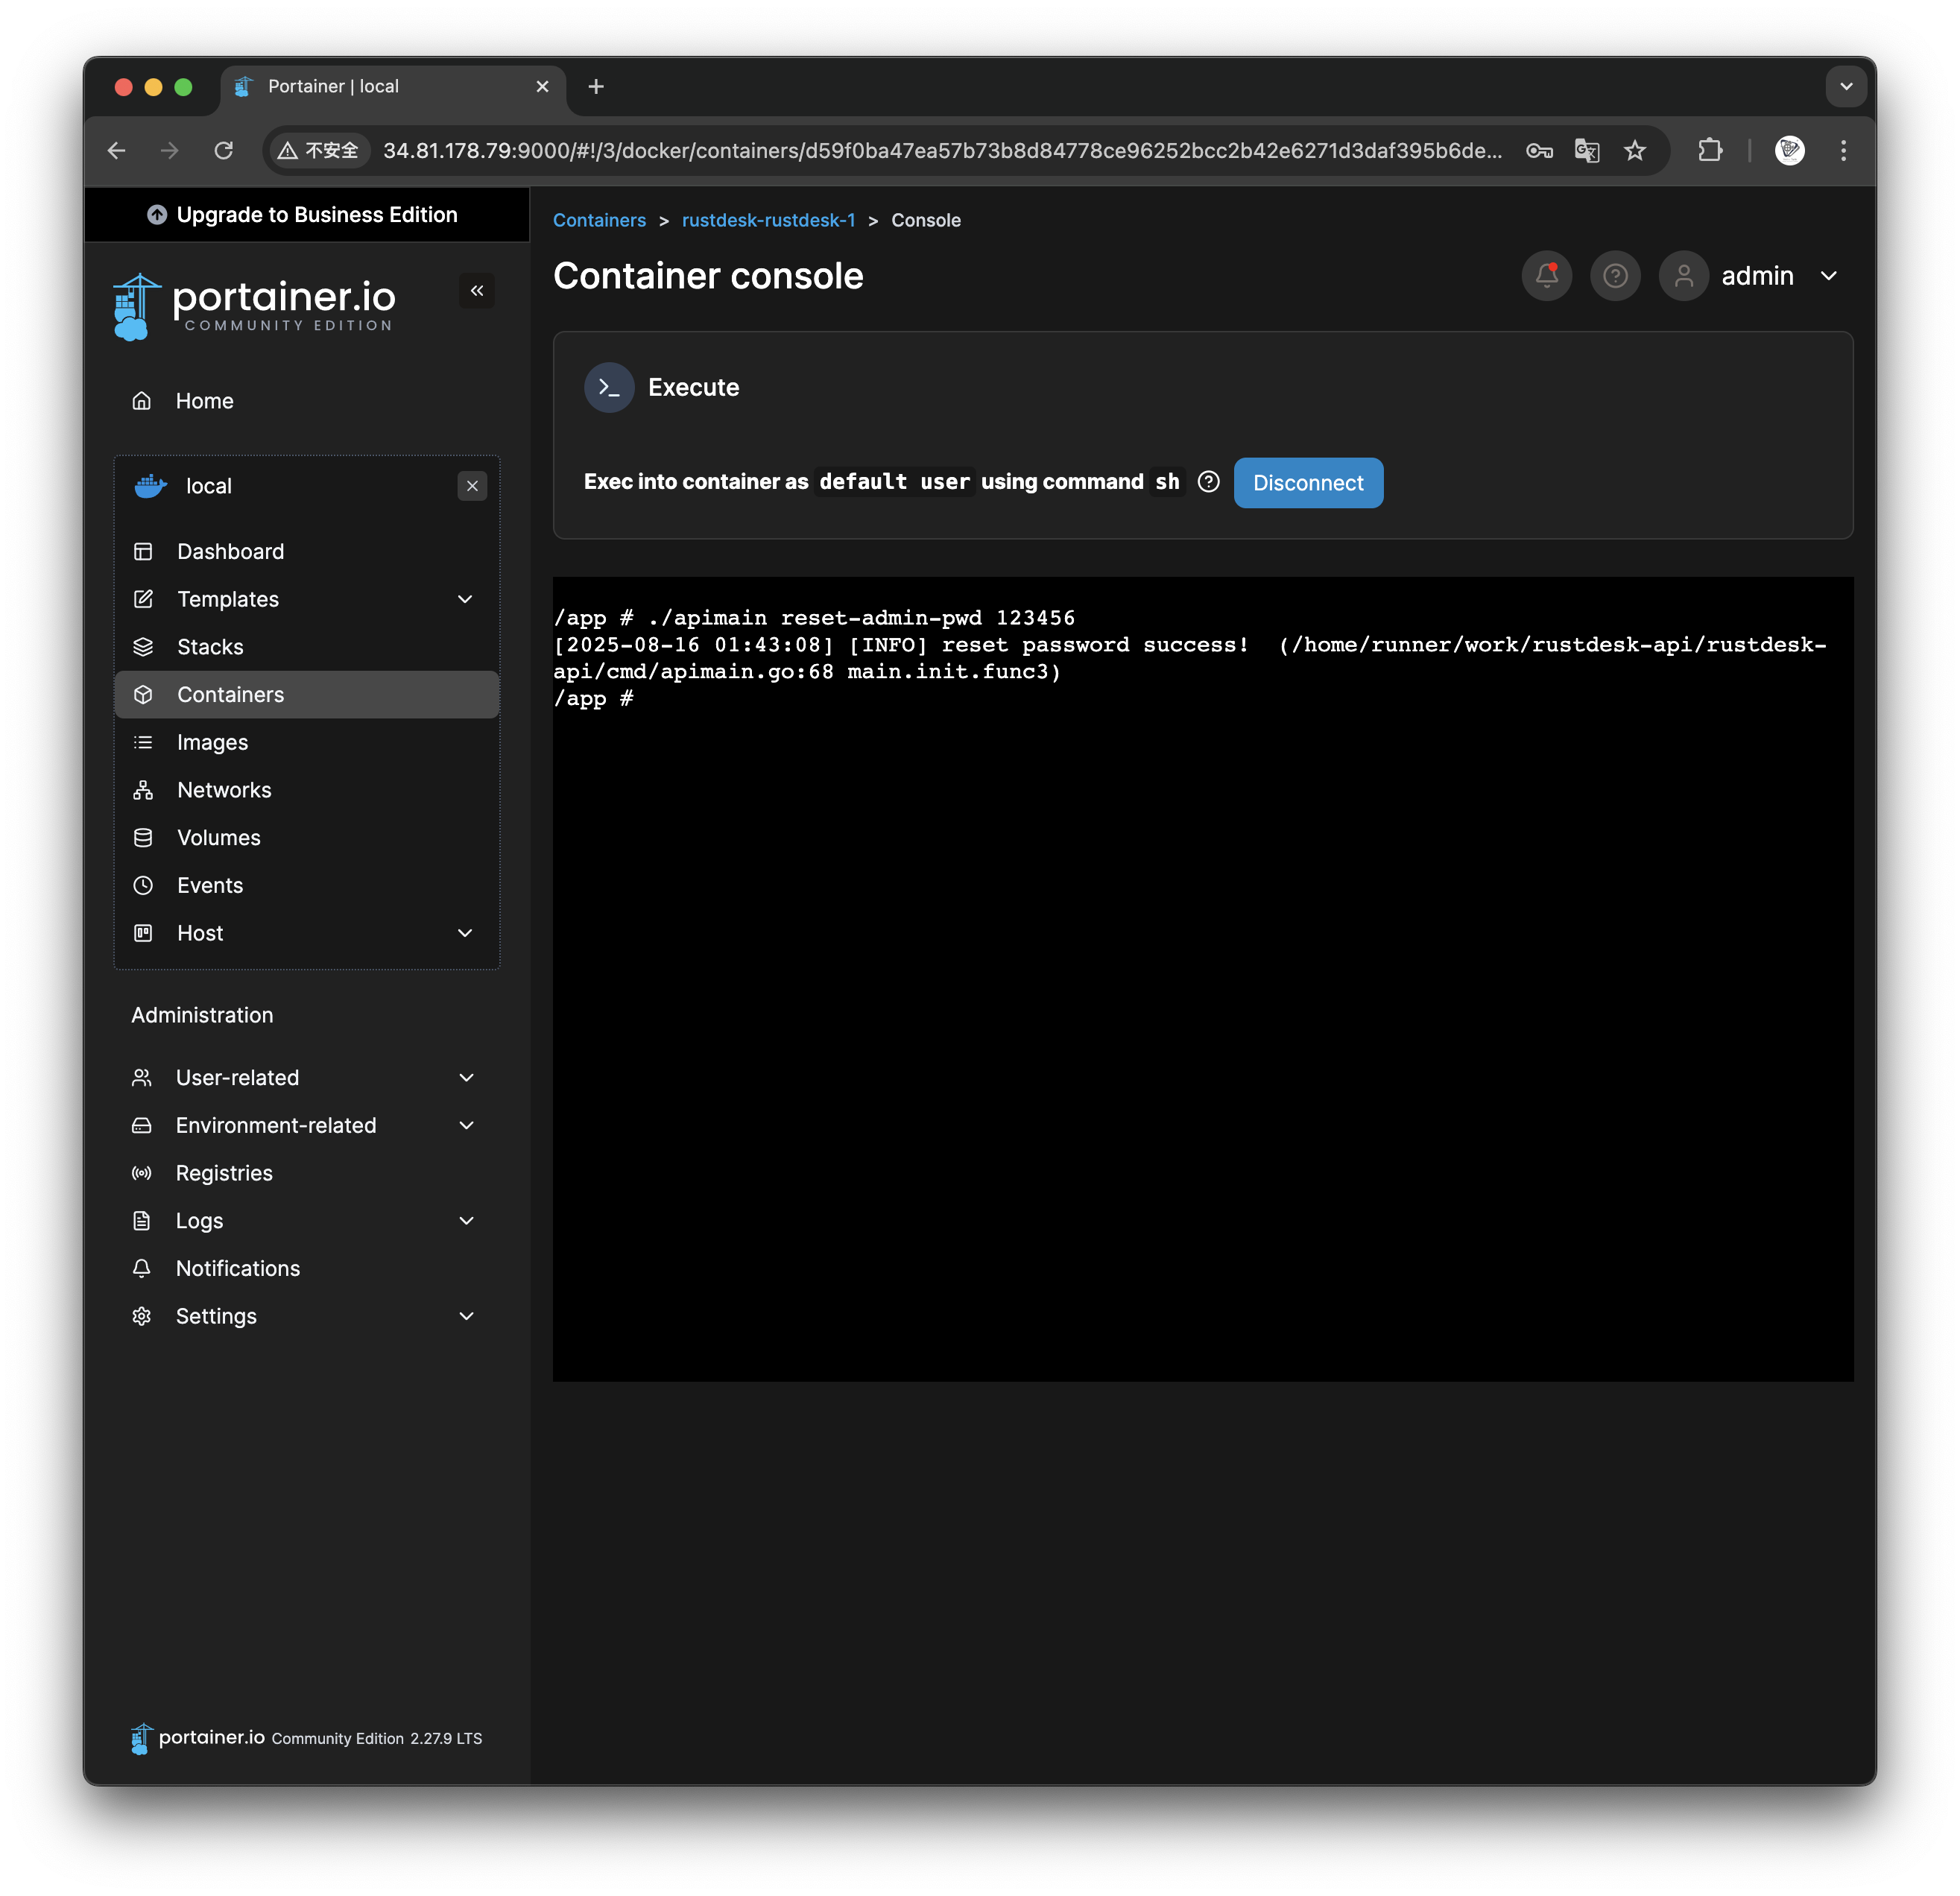Expand the Settings menu chevron
This screenshot has height=1896, width=1960.
(x=466, y=1316)
